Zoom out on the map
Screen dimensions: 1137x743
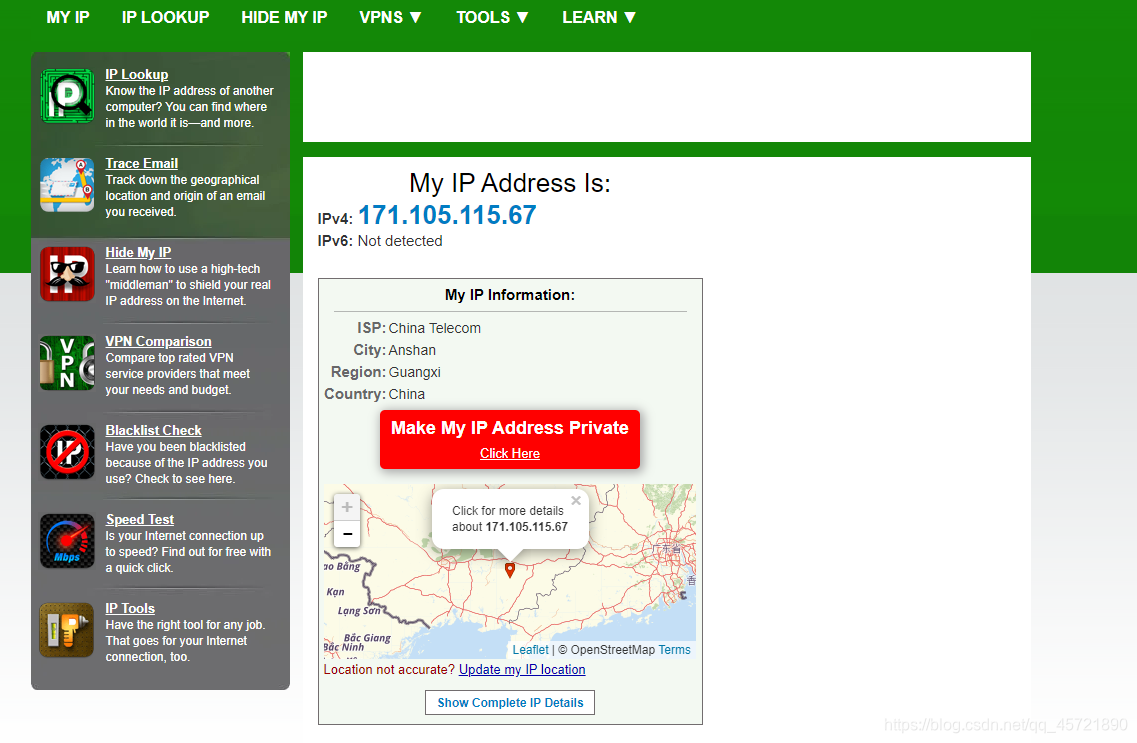(347, 534)
